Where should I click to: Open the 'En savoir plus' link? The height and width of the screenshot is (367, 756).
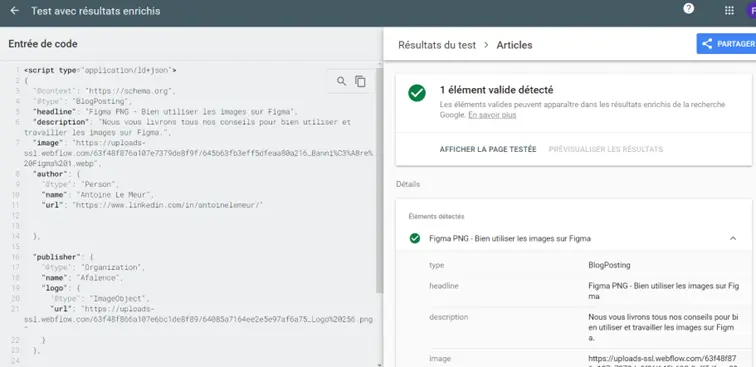click(x=492, y=115)
